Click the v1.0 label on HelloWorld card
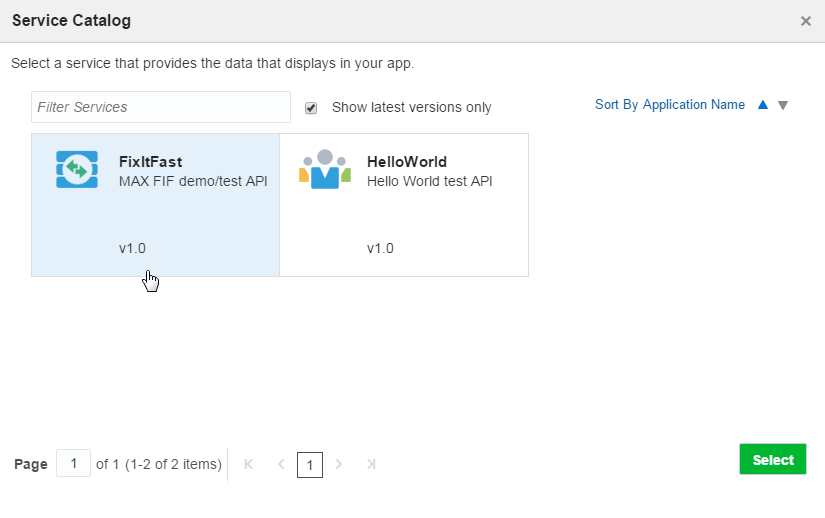 [380, 248]
